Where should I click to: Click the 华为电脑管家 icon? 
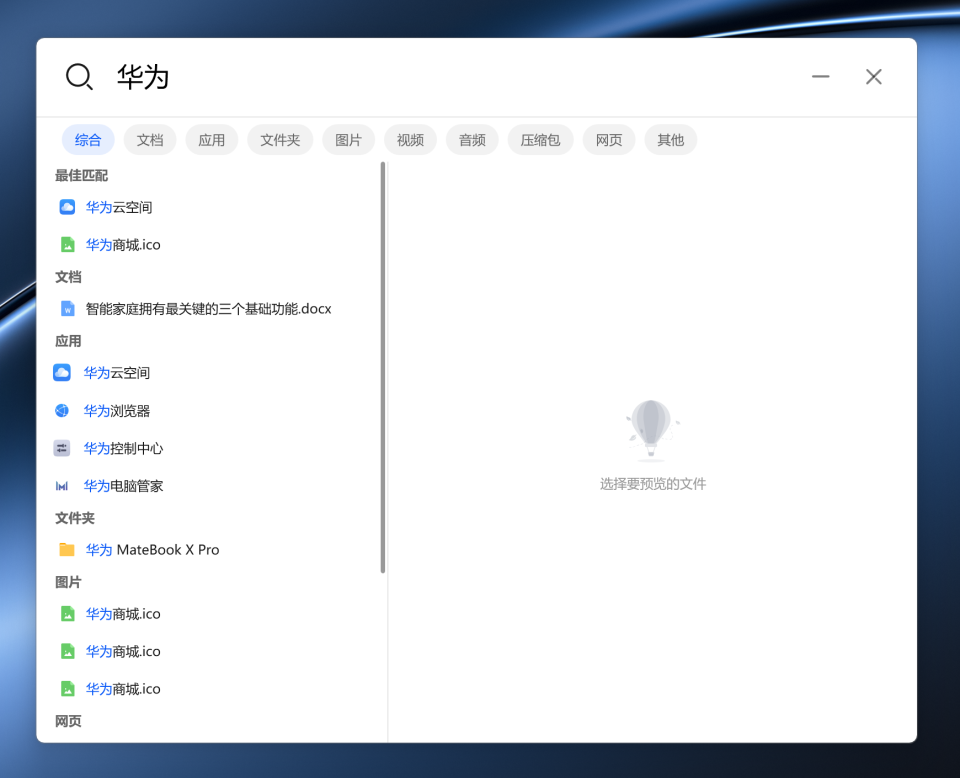pos(62,486)
